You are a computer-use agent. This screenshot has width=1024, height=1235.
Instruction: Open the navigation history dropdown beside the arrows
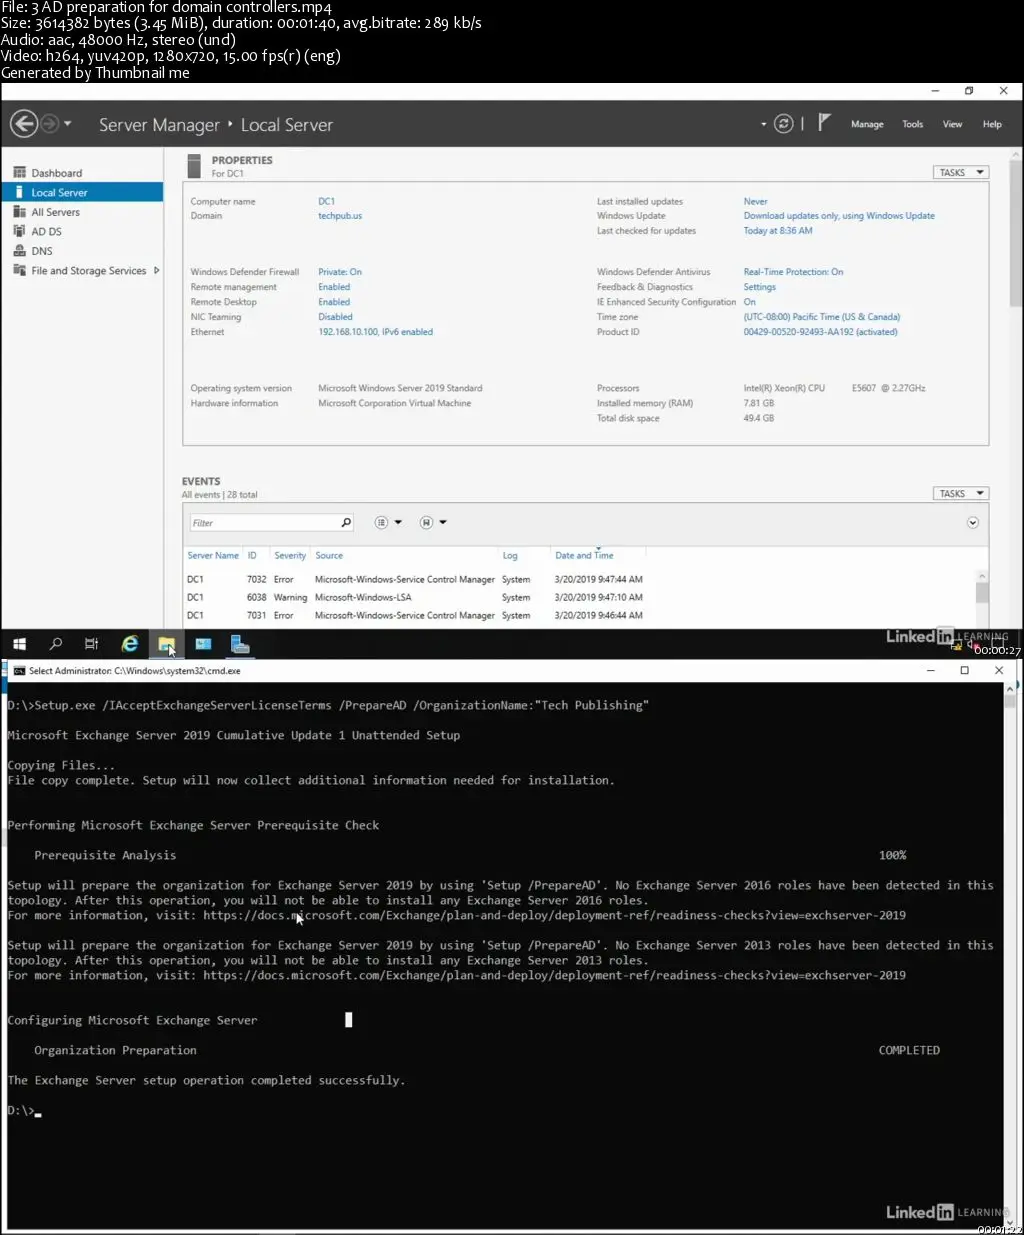click(x=68, y=124)
